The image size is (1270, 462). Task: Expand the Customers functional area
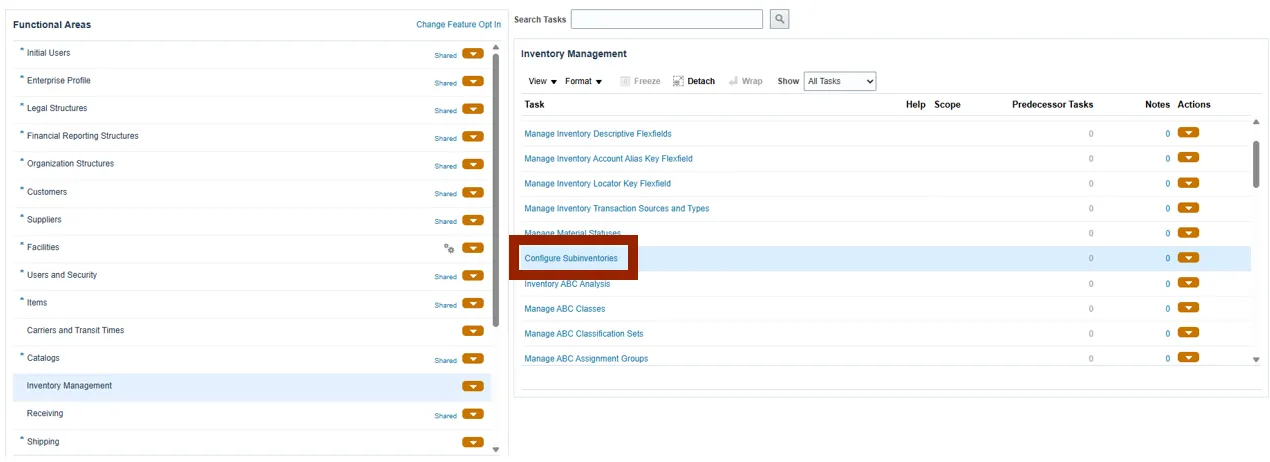[x=22, y=190]
